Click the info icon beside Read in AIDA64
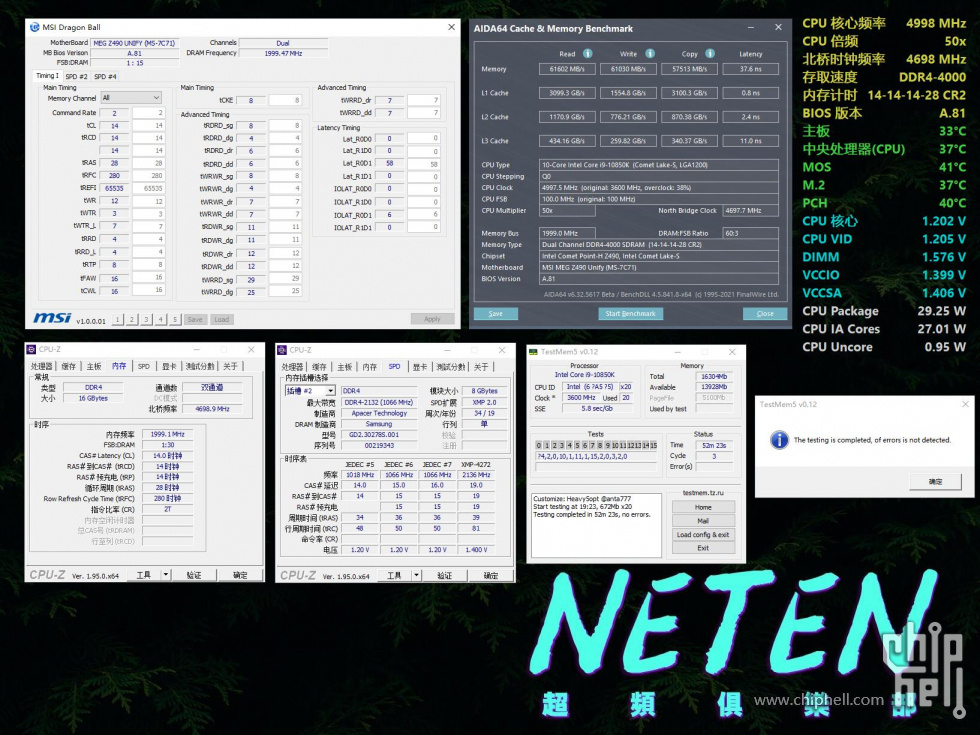 coord(588,54)
